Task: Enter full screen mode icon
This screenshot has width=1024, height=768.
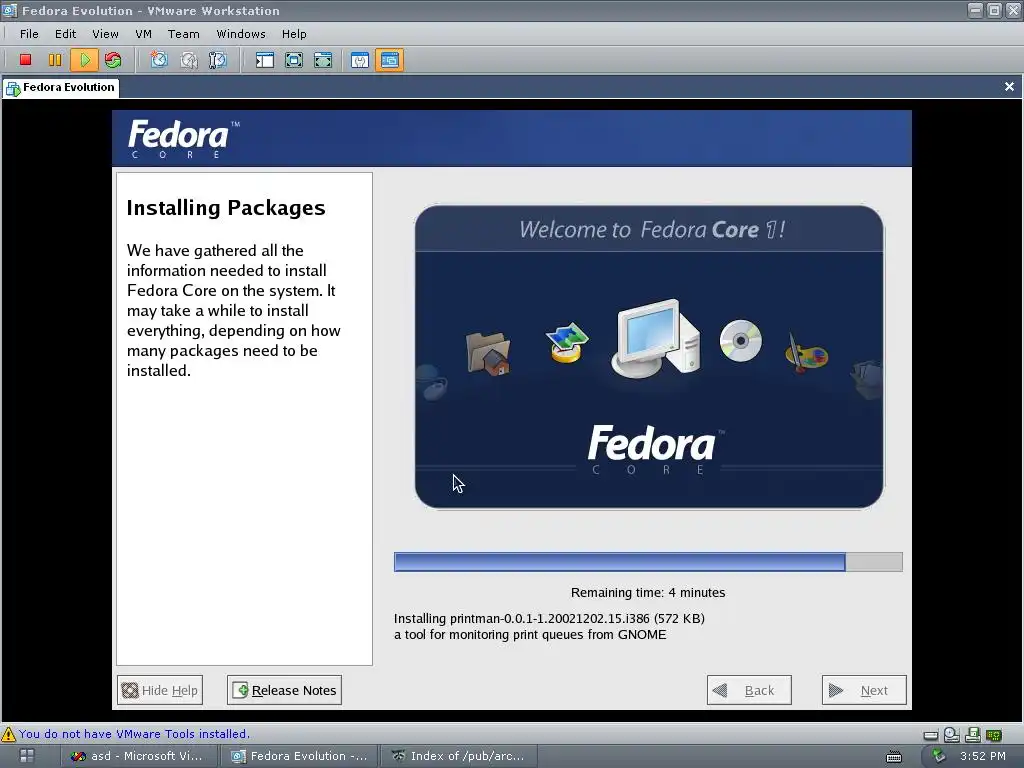Action: click(x=294, y=60)
